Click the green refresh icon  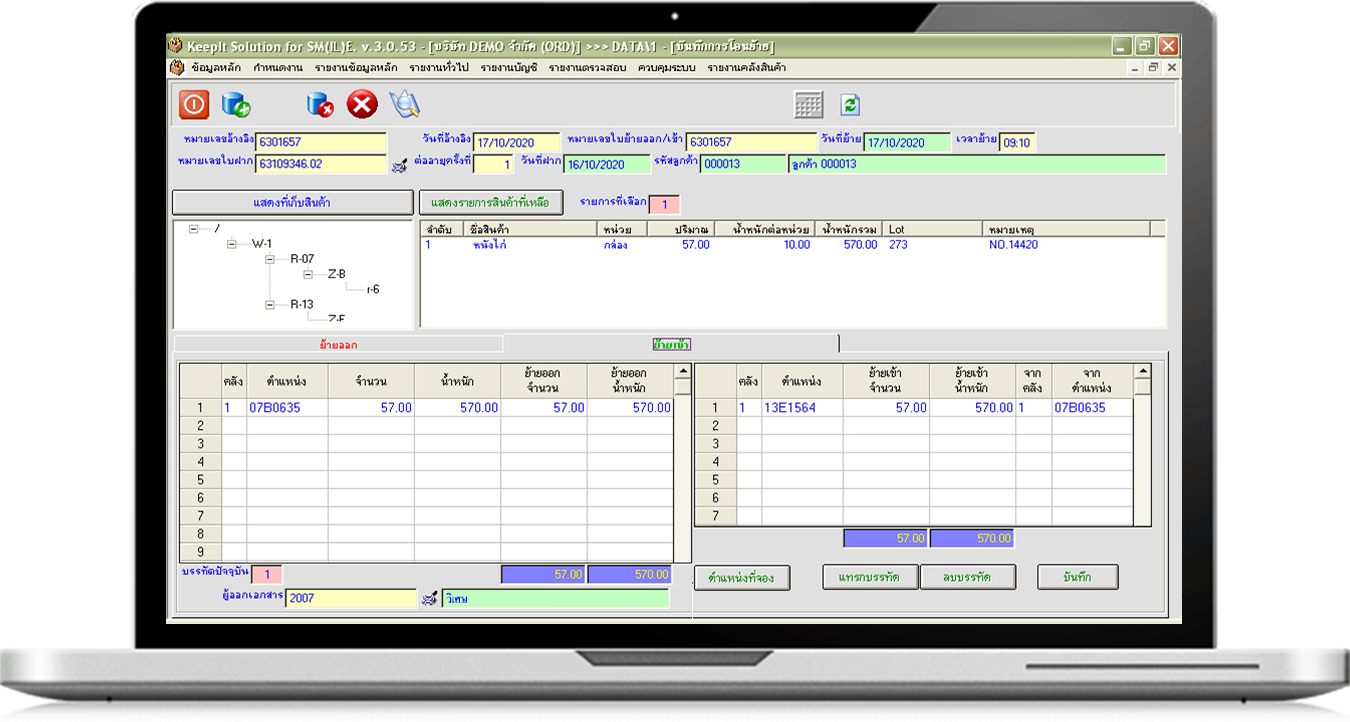click(850, 104)
